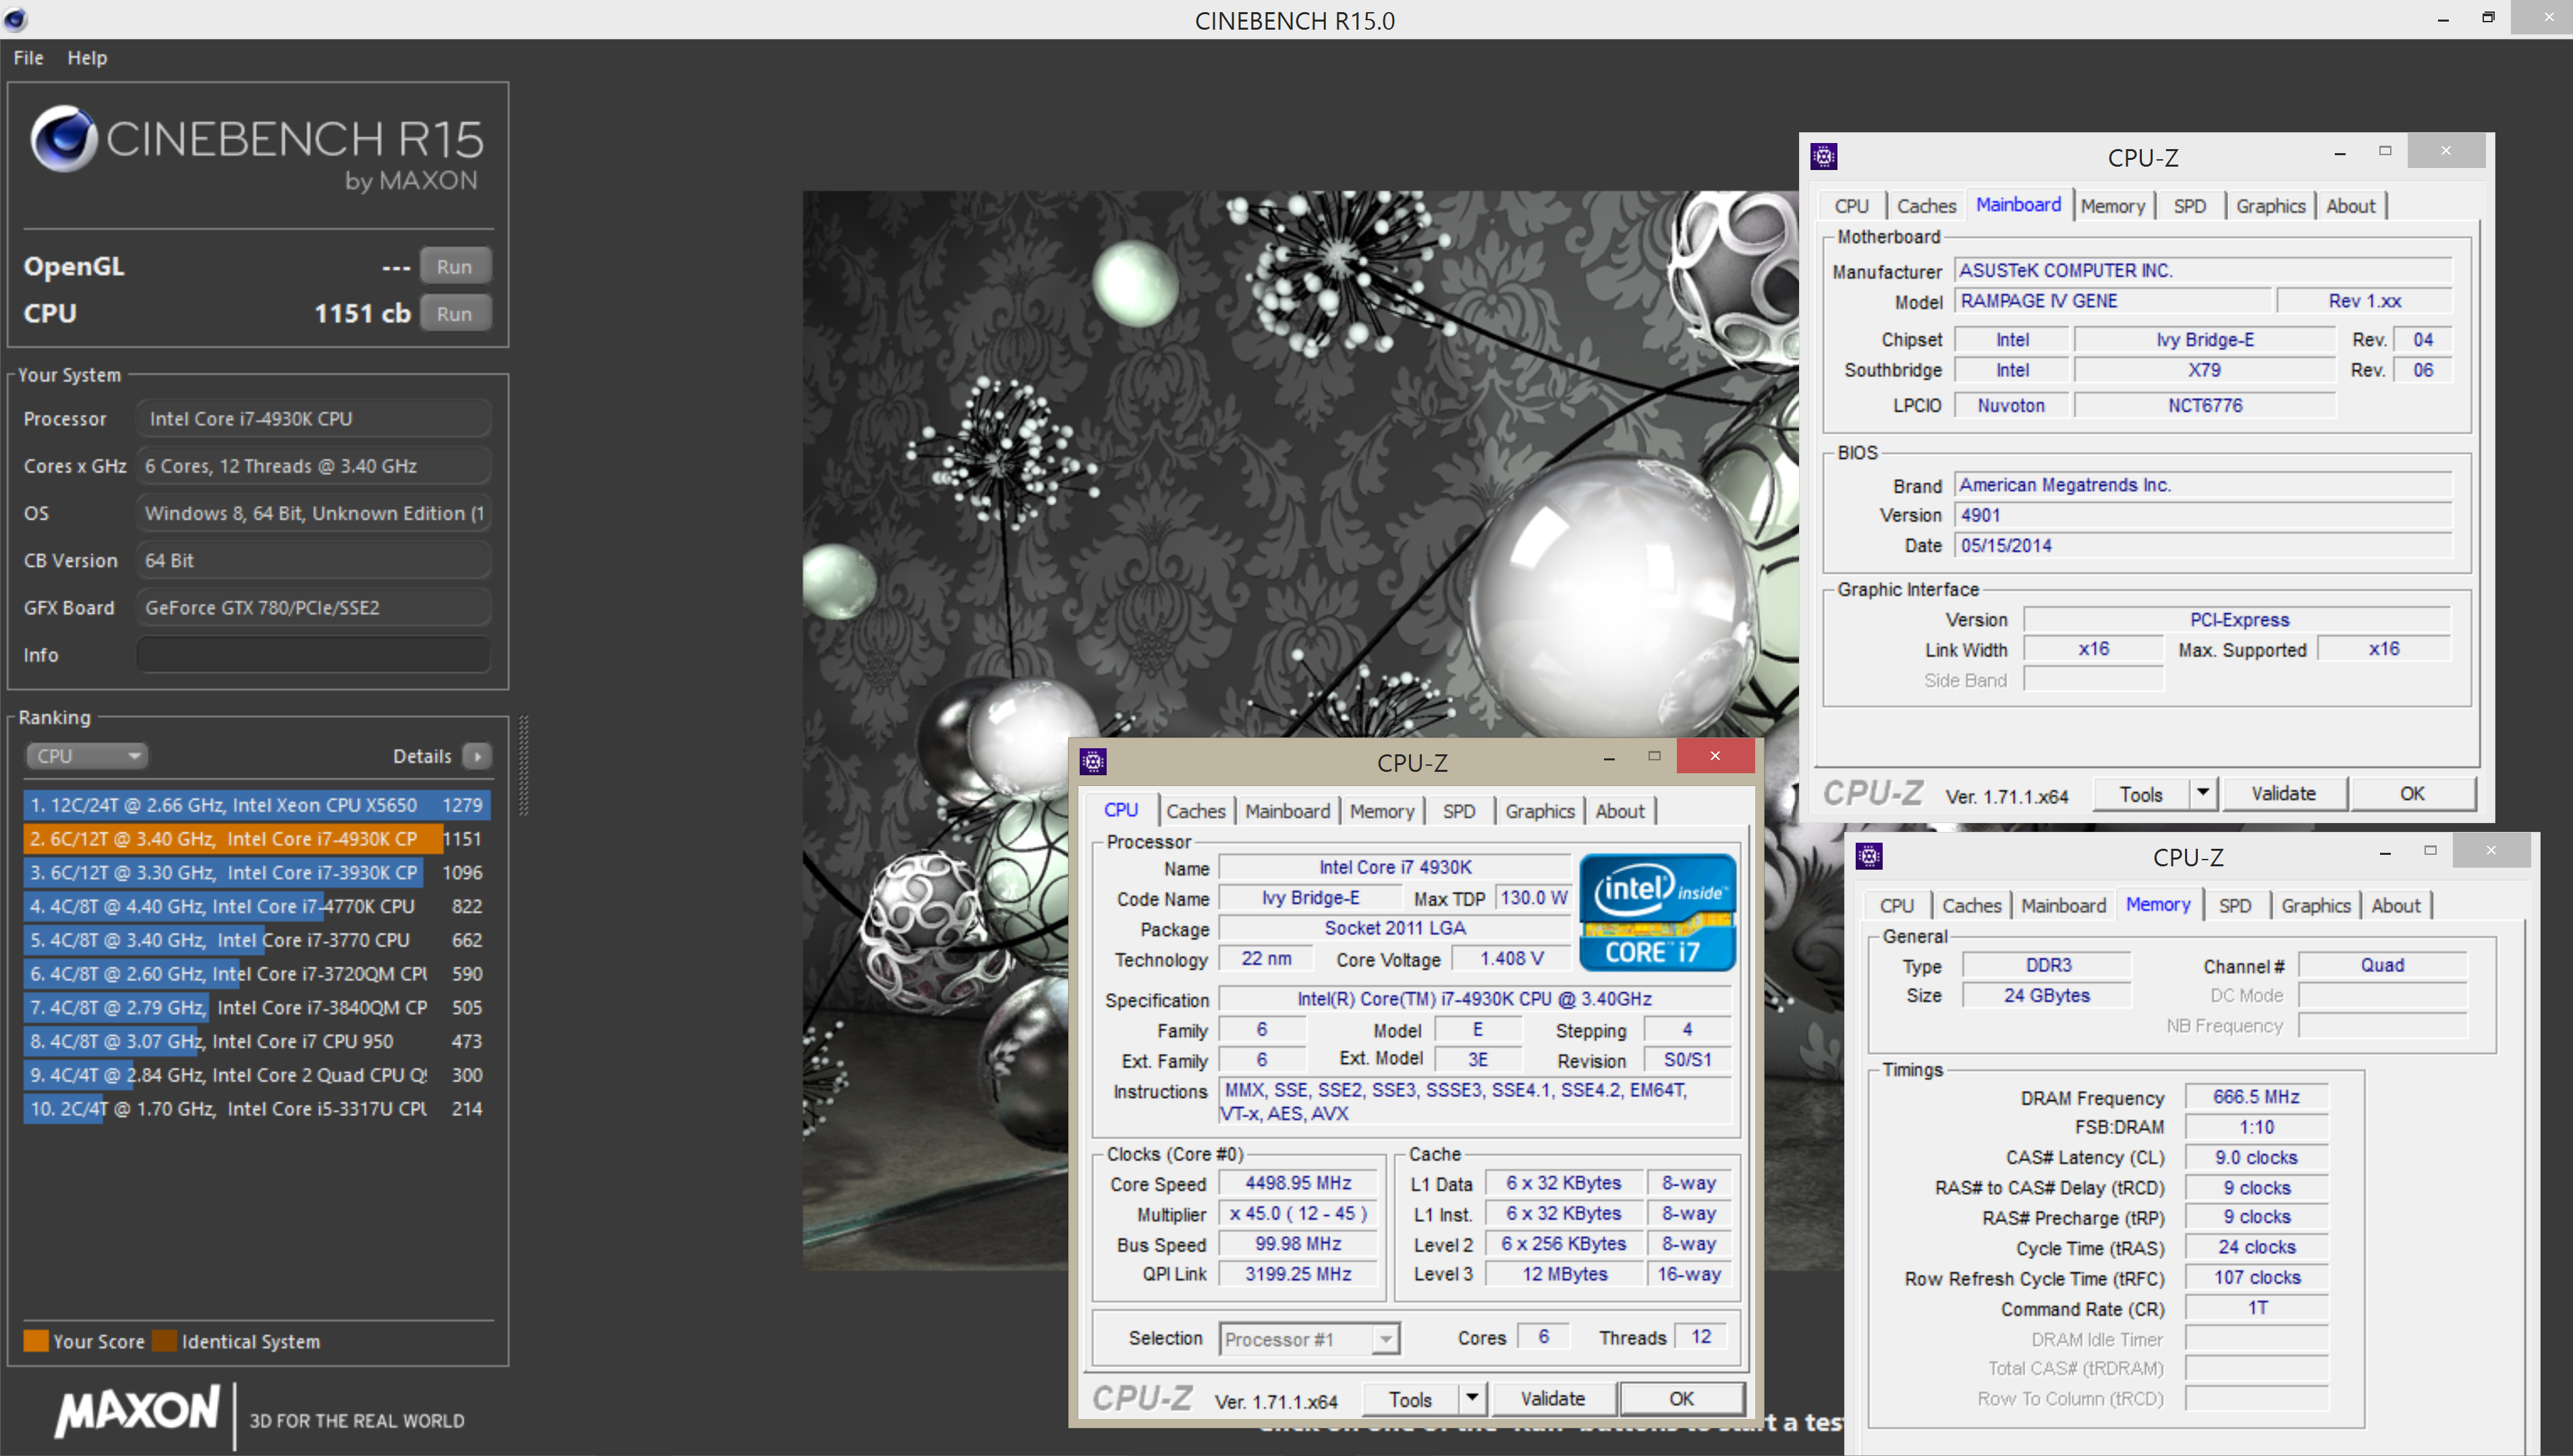Switch to Memory tab in front CPU-Z window
This screenshot has width=2573, height=1456.
click(1381, 811)
